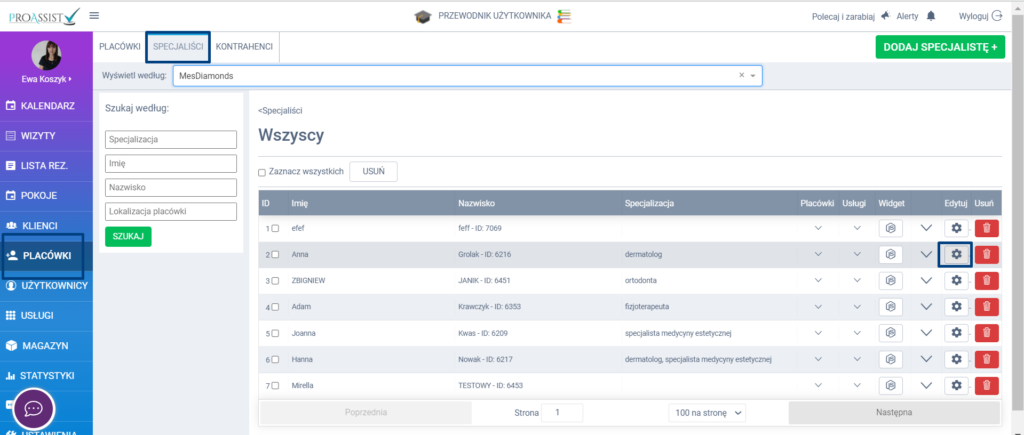Click the Specjalizacja search field

170,140
